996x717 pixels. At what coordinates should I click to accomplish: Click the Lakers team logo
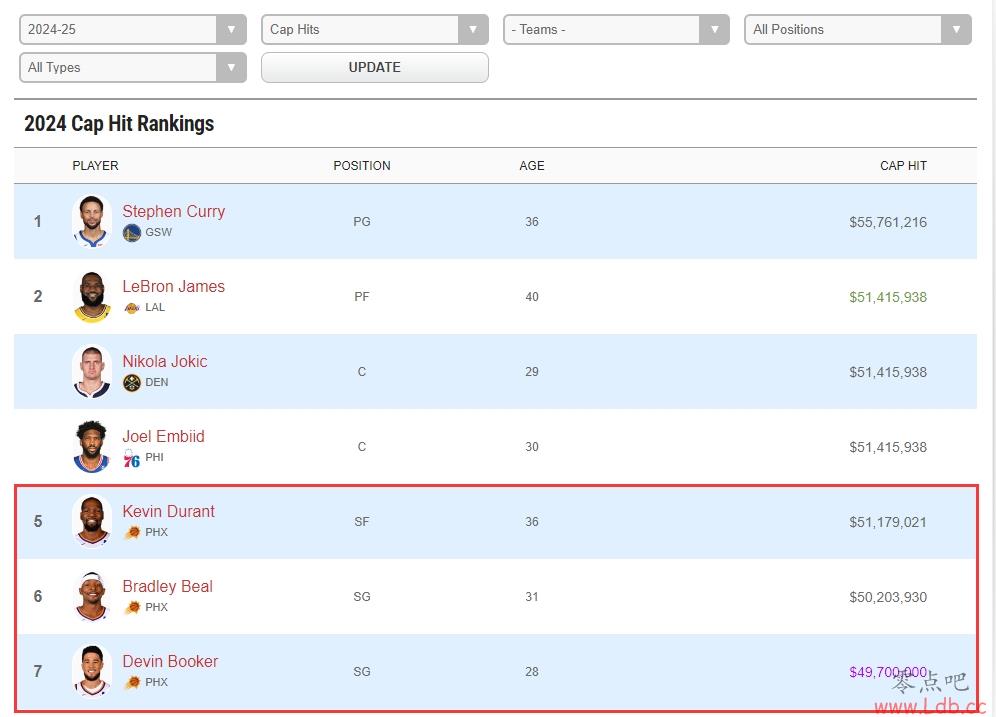(131, 308)
